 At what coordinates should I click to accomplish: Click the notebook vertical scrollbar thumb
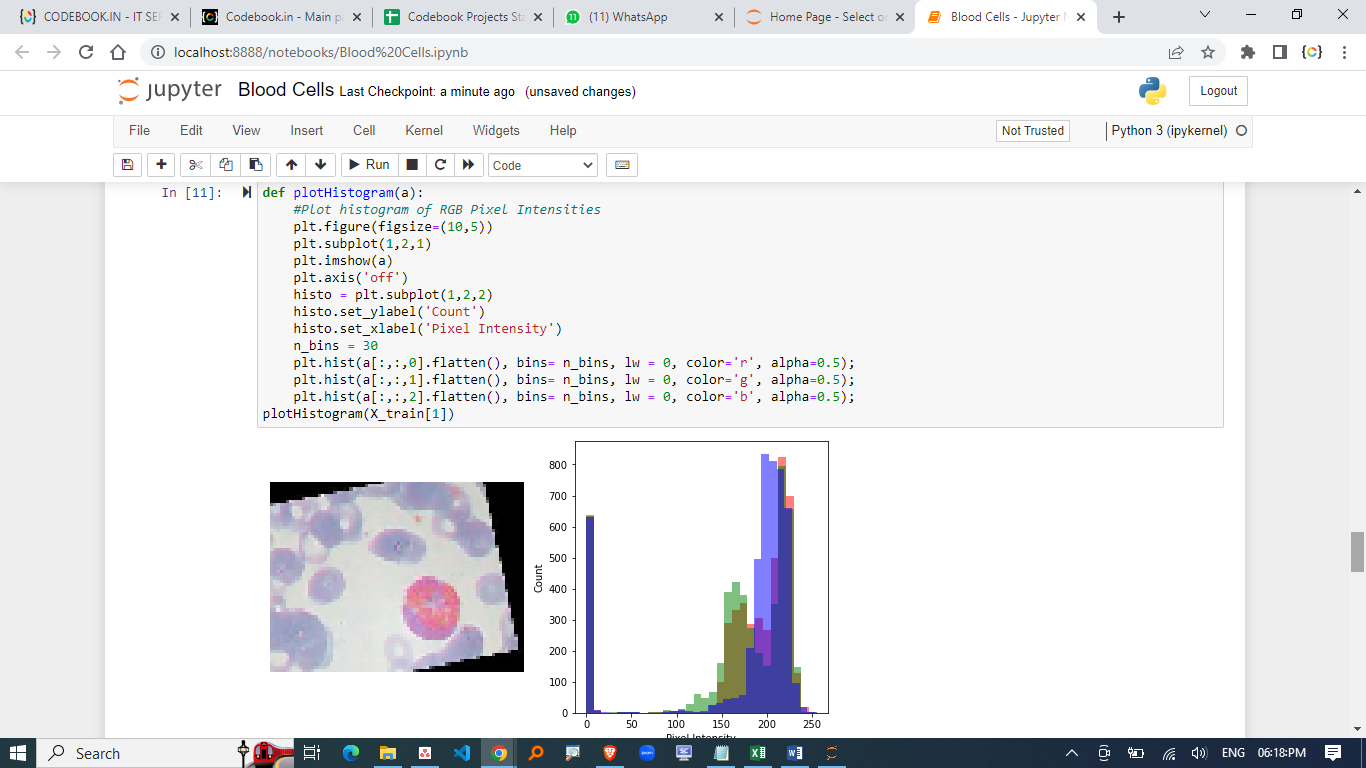pos(1357,552)
